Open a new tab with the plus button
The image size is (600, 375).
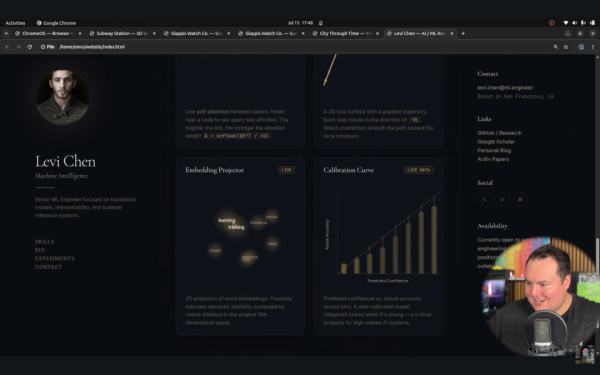pyautogui.click(x=463, y=34)
